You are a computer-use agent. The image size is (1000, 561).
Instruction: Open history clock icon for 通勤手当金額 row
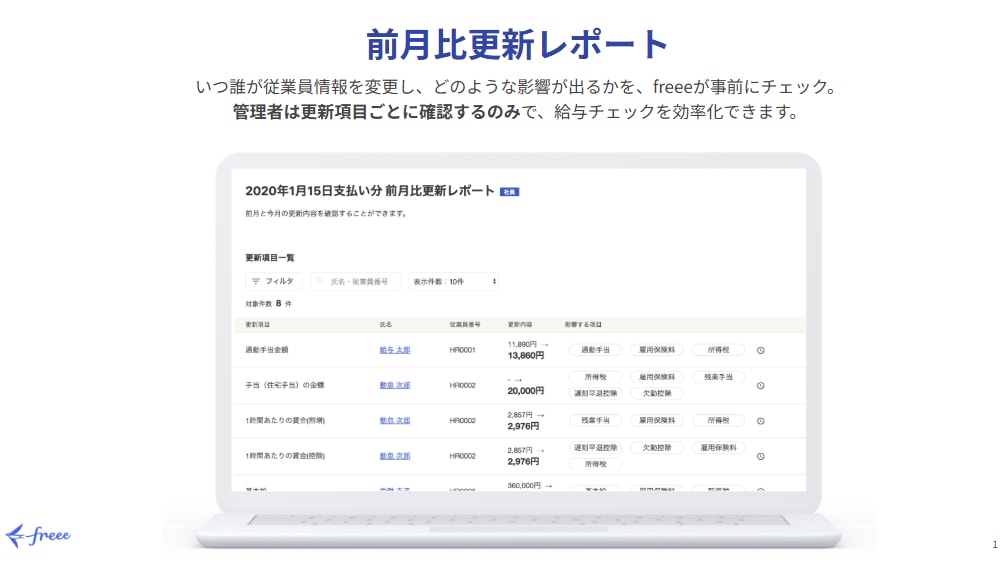pyautogui.click(x=760, y=351)
